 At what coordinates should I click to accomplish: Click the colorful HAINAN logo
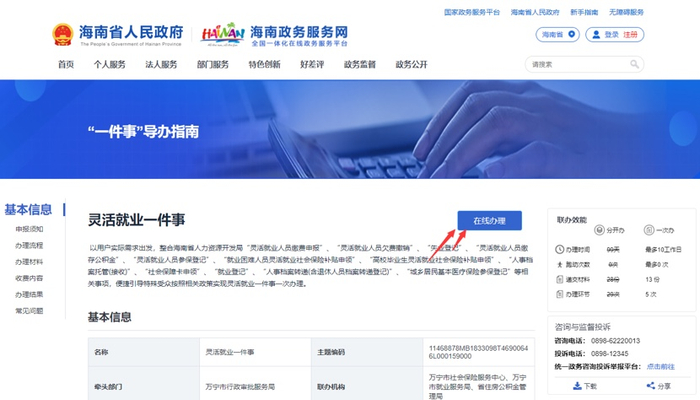pyautogui.click(x=223, y=34)
